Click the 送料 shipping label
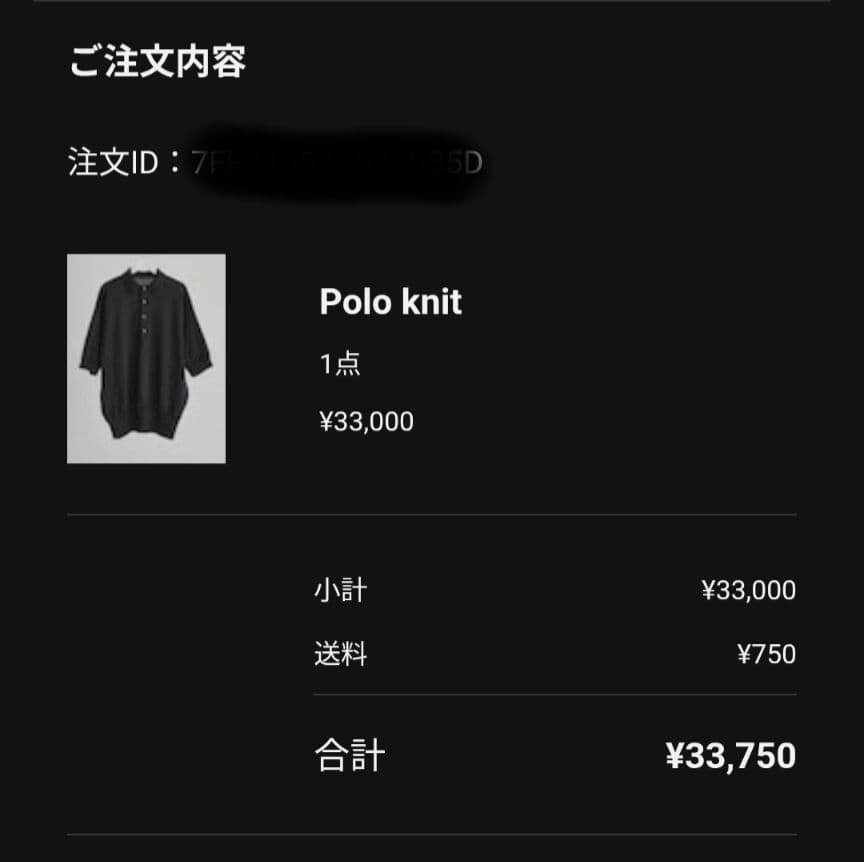The image size is (864, 862). coord(340,655)
